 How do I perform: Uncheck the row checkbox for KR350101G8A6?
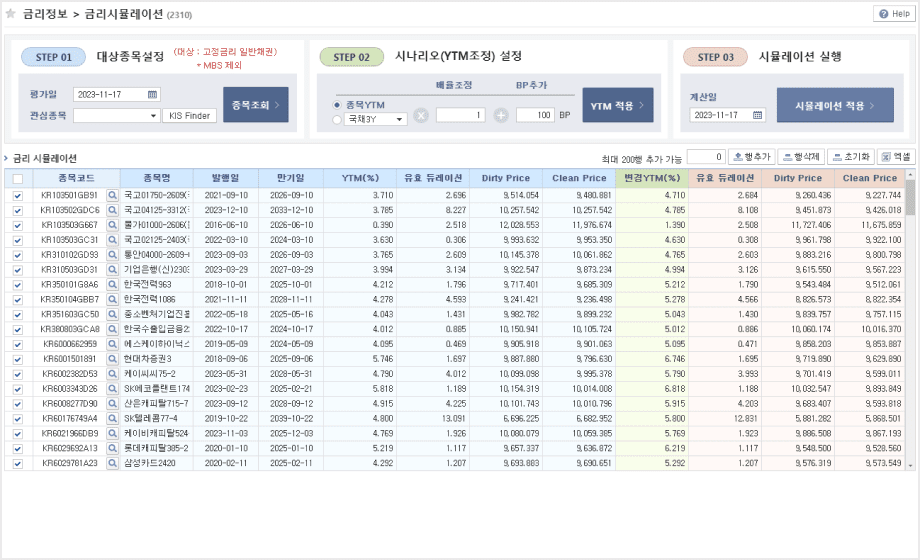pos(18,285)
